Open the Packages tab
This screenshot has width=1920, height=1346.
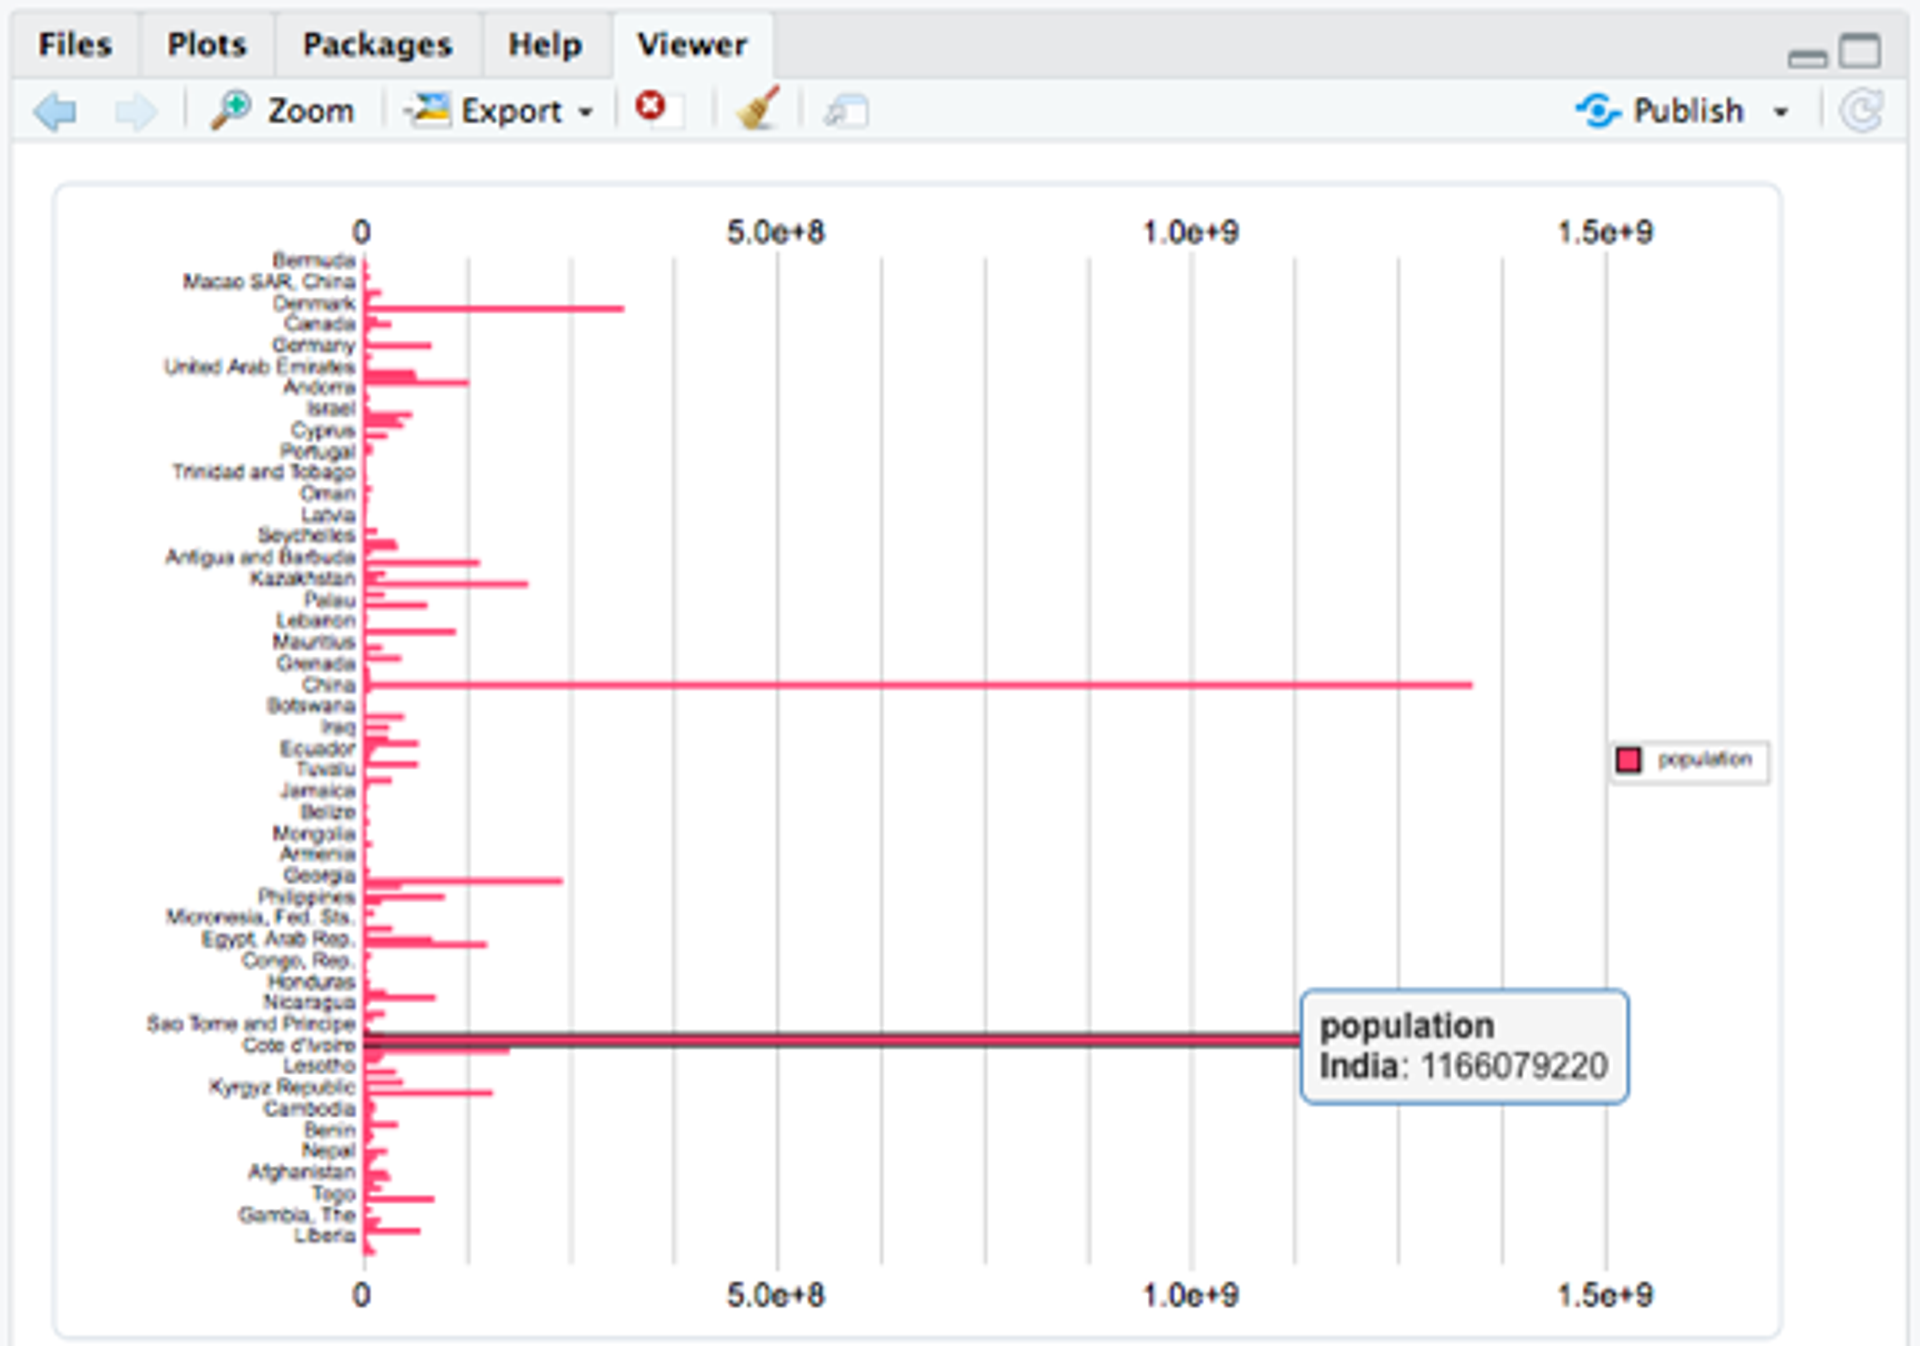click(377, 45)
